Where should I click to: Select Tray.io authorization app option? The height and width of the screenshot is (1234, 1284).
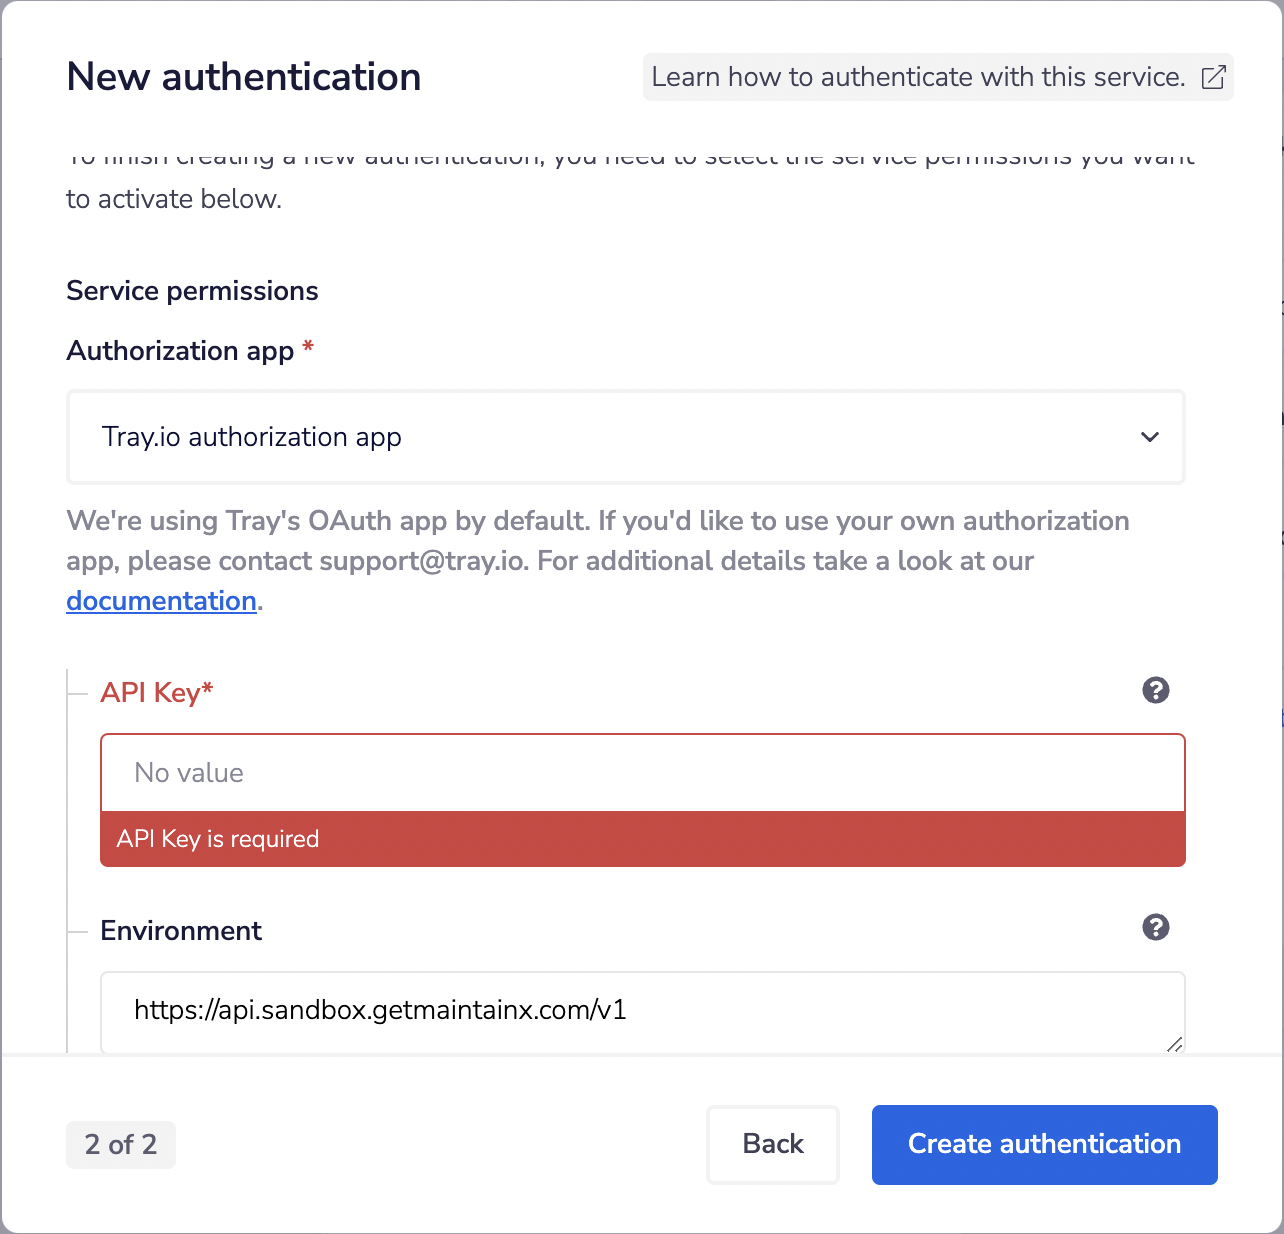pyautogui.click(x=252, y=437)
